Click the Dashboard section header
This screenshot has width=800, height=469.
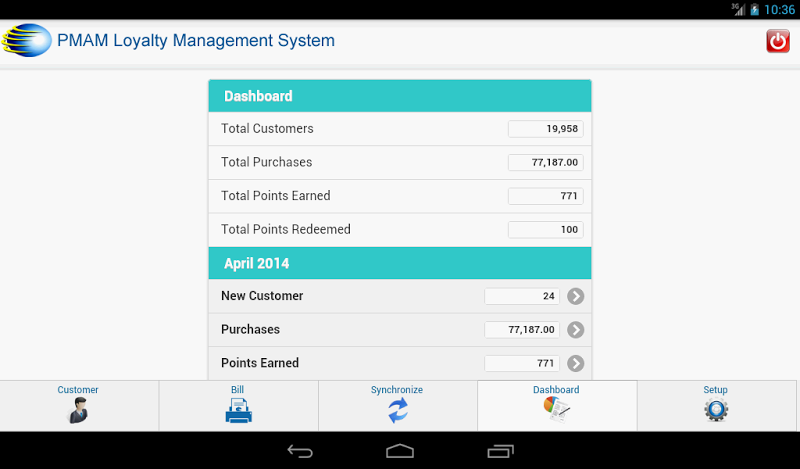click(x=400, y=96)
